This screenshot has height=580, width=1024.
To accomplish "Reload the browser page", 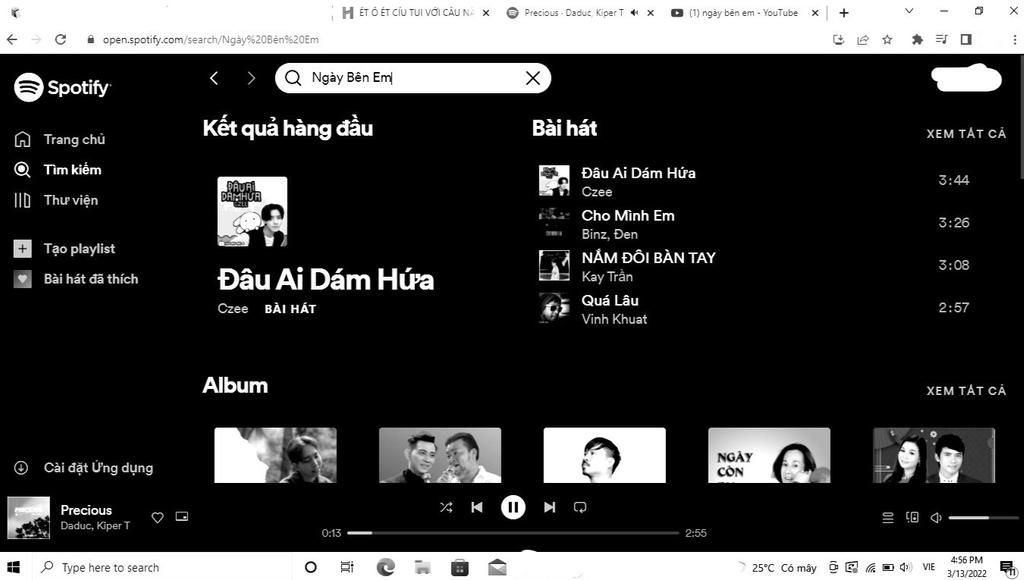I will click(60, 39).
